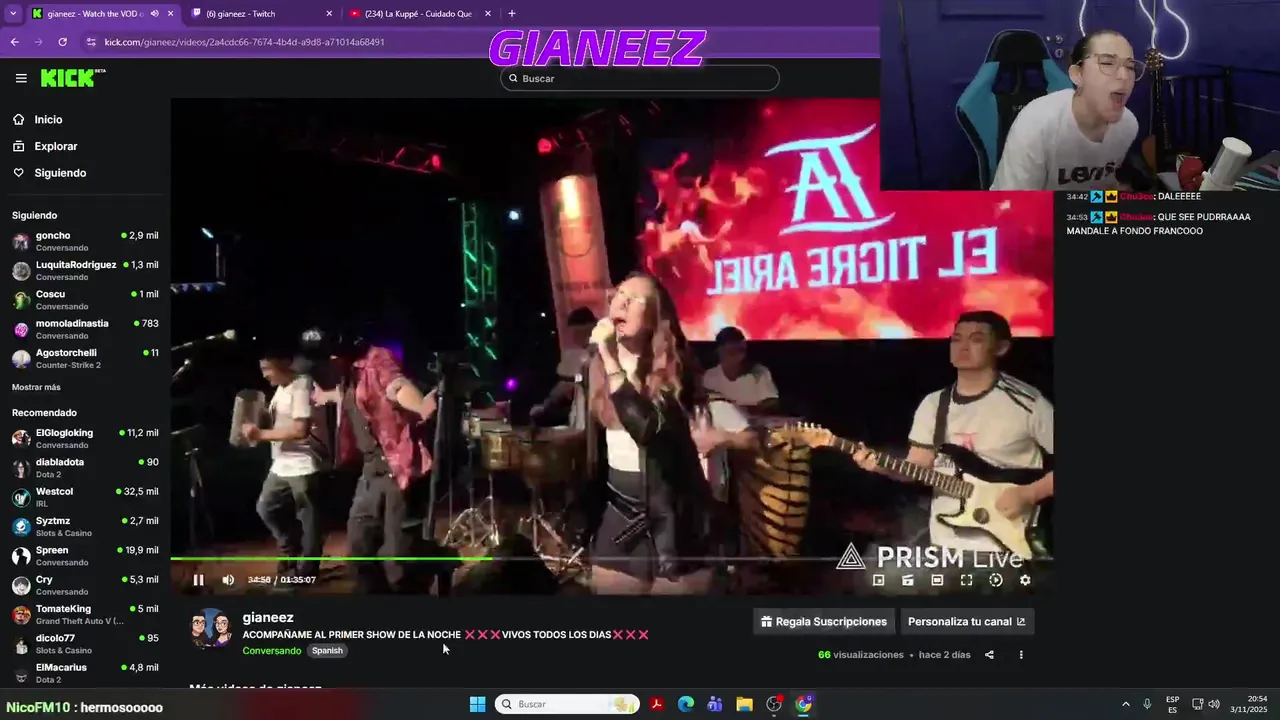1280x720 pixels.
Task: Open momoladinastia channel in sidebar
Action: click(x=85, y=329)
